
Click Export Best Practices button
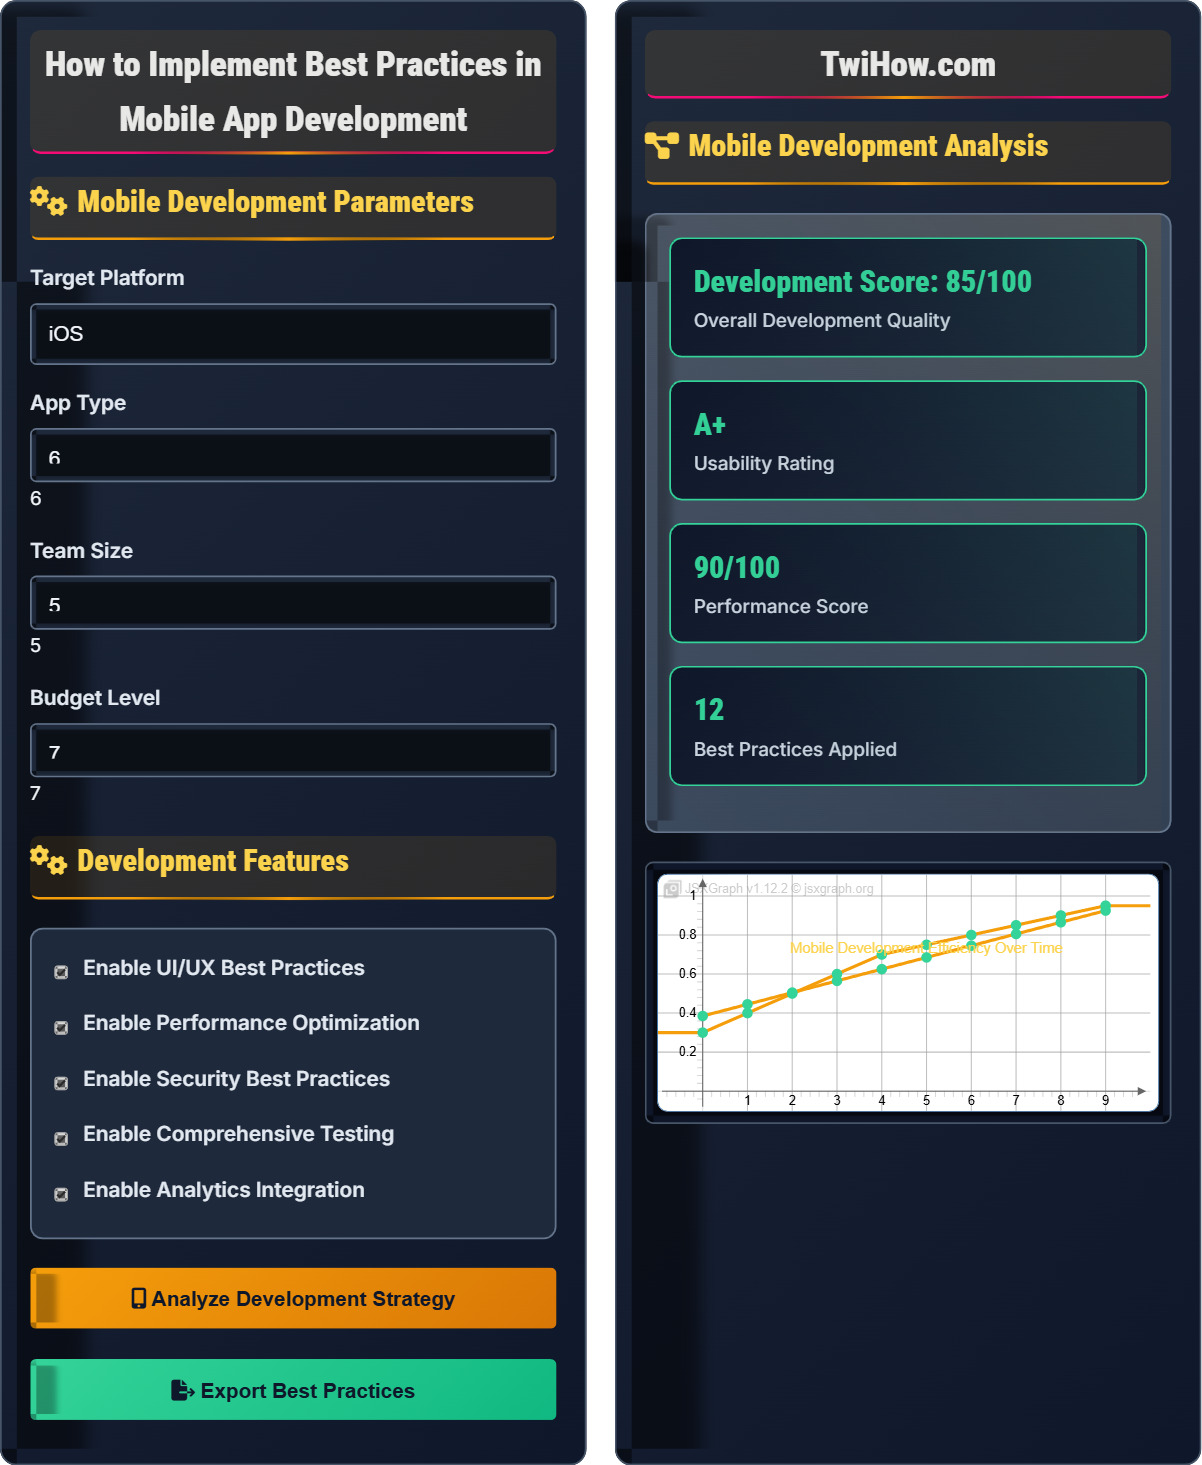(293, 1389)
